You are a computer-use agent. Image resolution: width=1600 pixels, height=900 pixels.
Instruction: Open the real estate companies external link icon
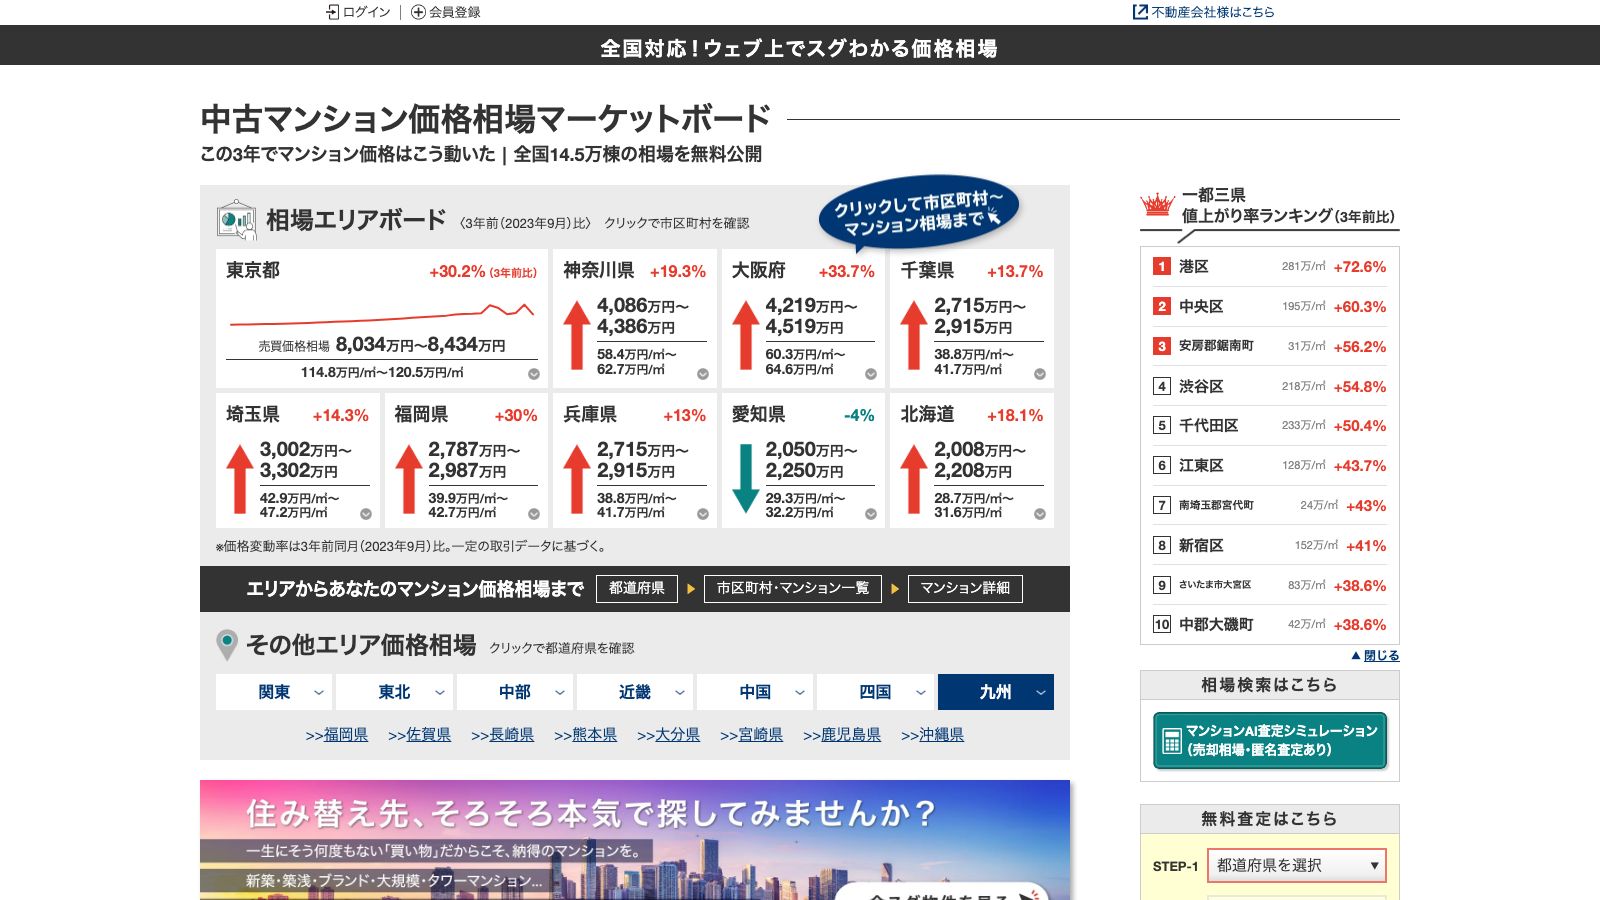[x=1140, y=12]
